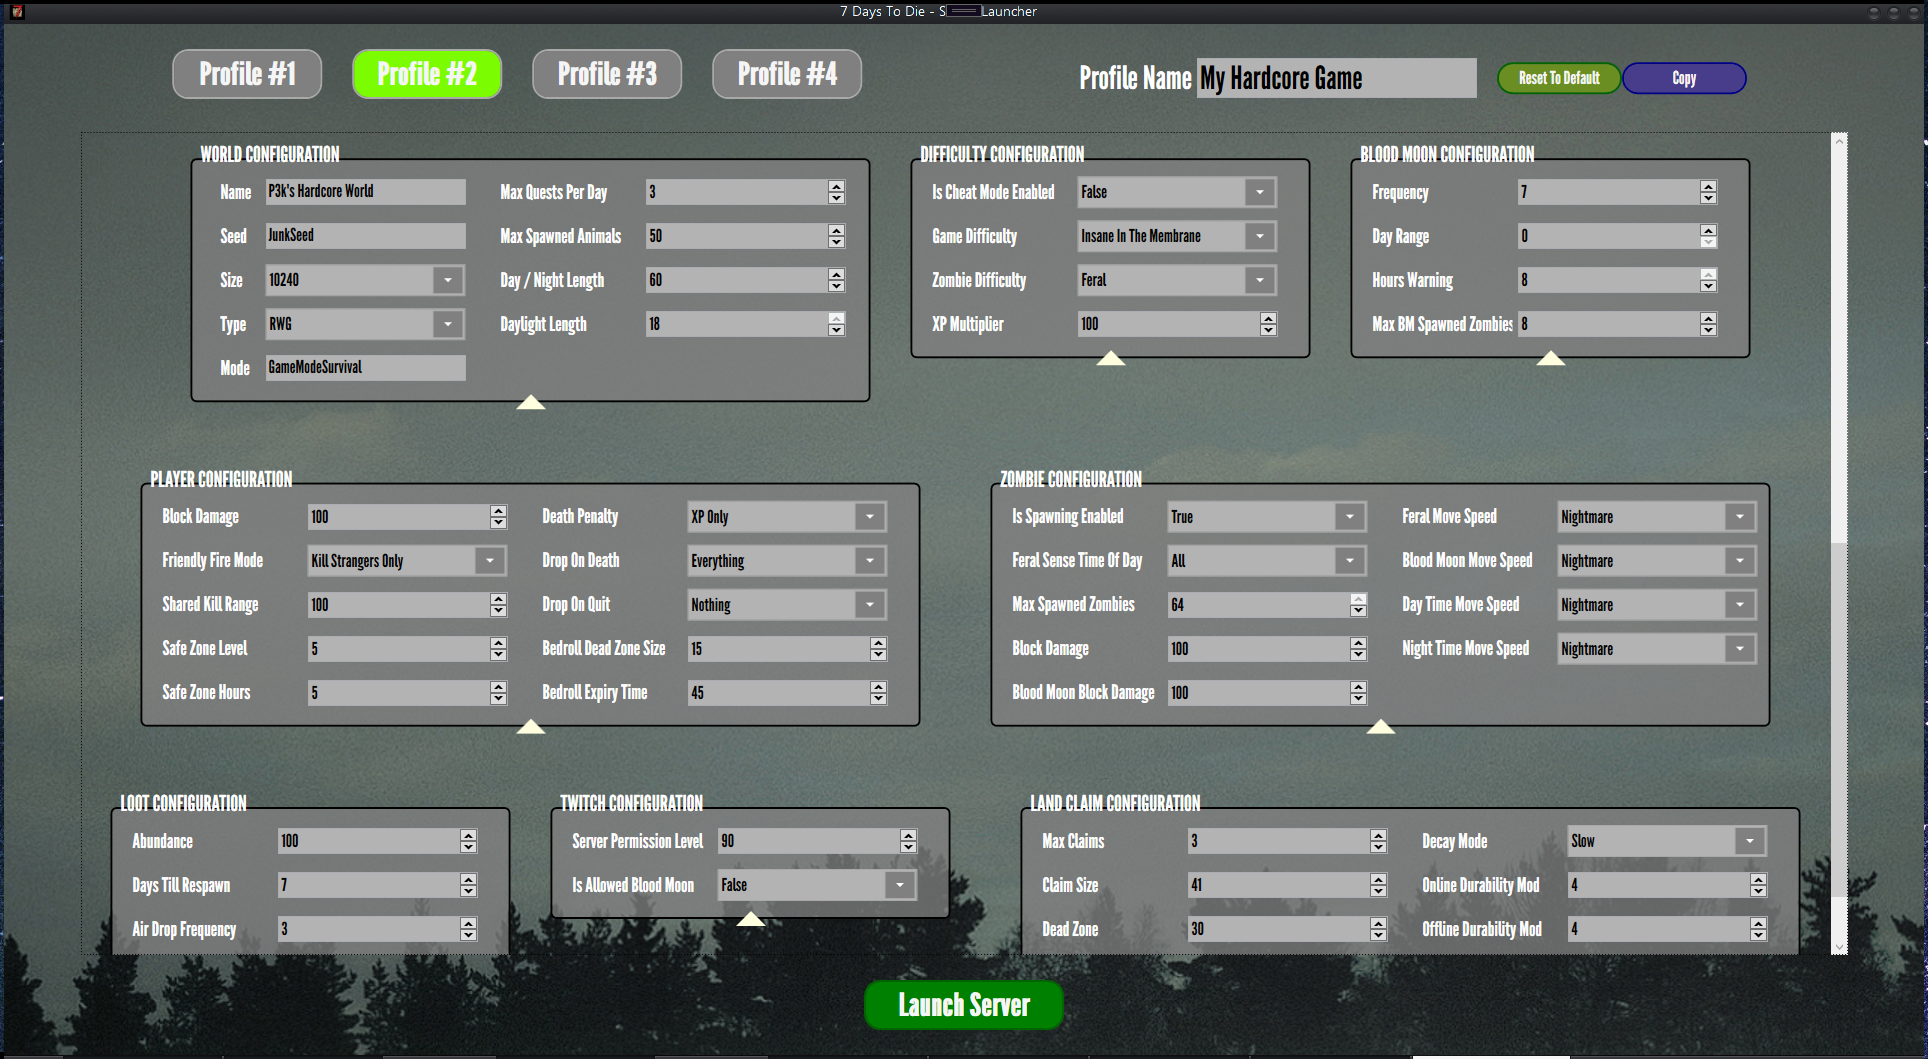The image size is (1928, 1059).
Task: Open the Is Allowed Blood Moon dropdown
Action: point(817,885)
